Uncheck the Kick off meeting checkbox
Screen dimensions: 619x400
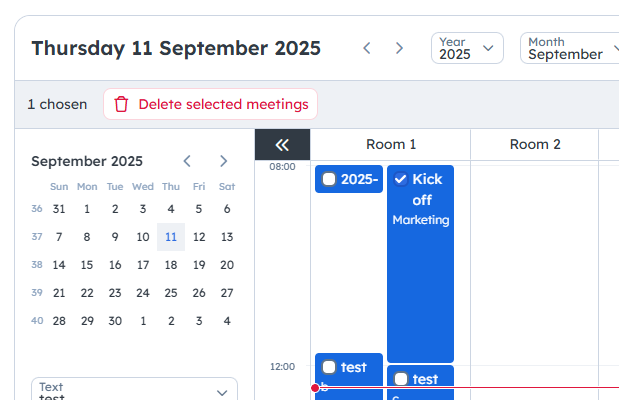tap(401, 179)
